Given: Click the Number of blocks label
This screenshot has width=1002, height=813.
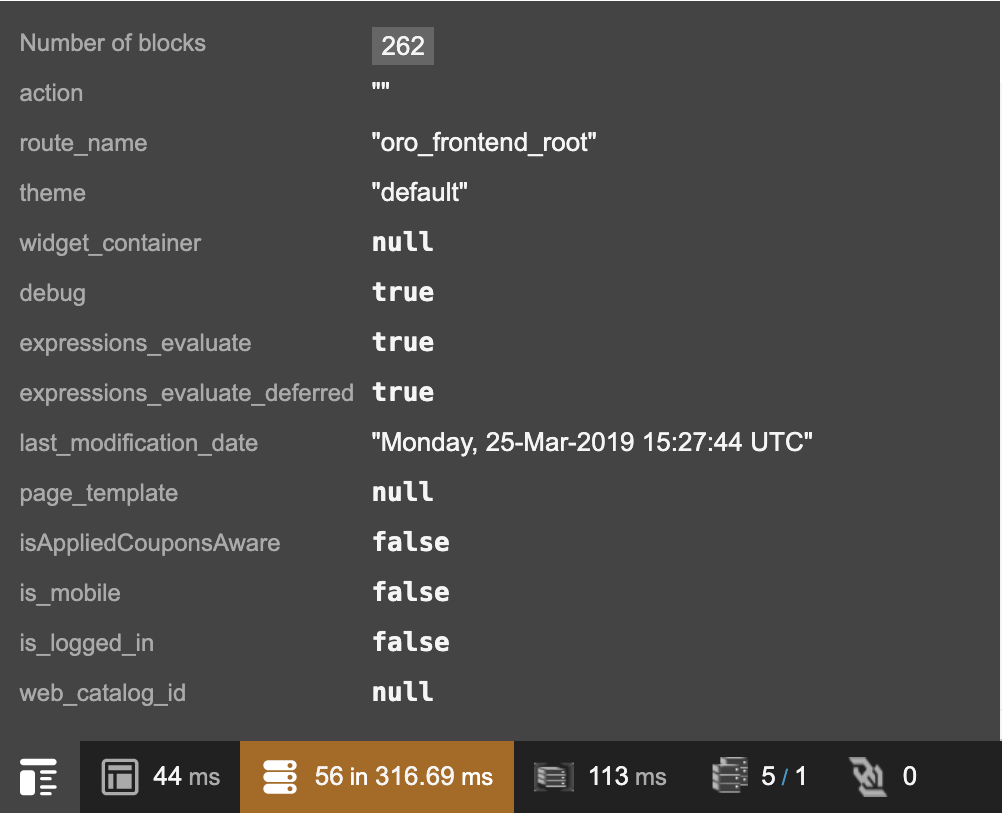Looking at the screenshot, I should (113, 43).
